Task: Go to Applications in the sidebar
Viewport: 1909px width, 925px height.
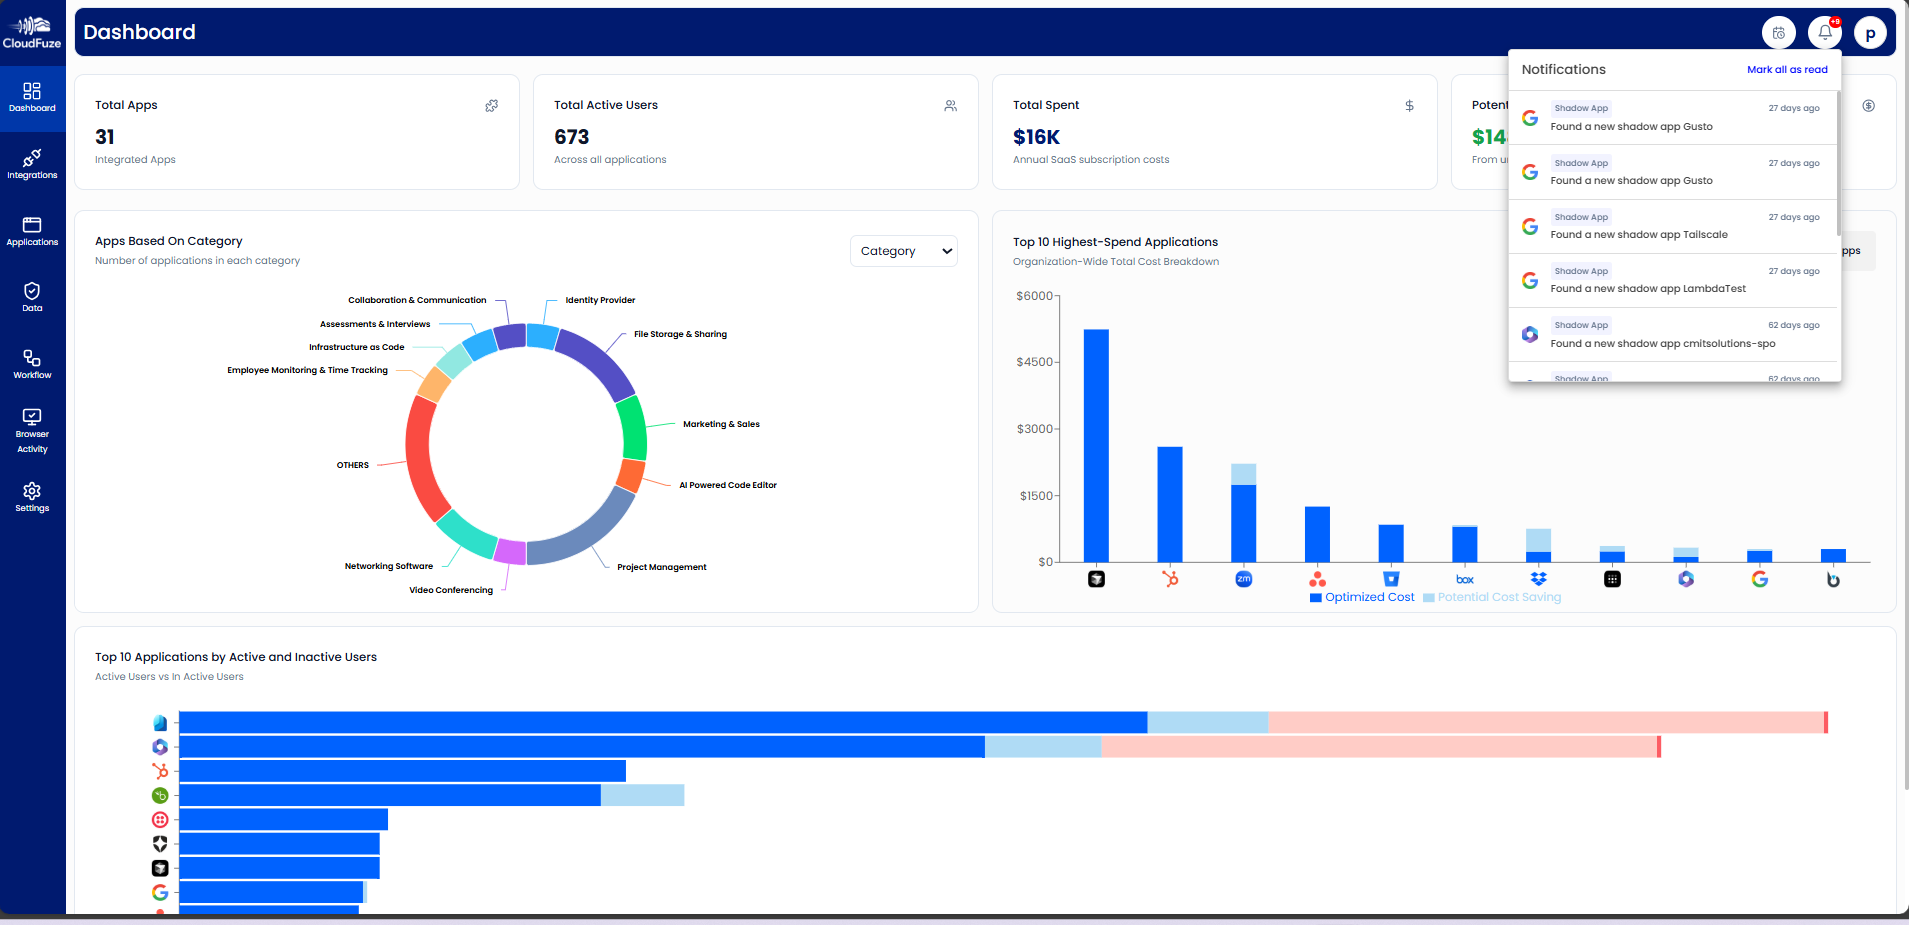Action: click(32, 231)
